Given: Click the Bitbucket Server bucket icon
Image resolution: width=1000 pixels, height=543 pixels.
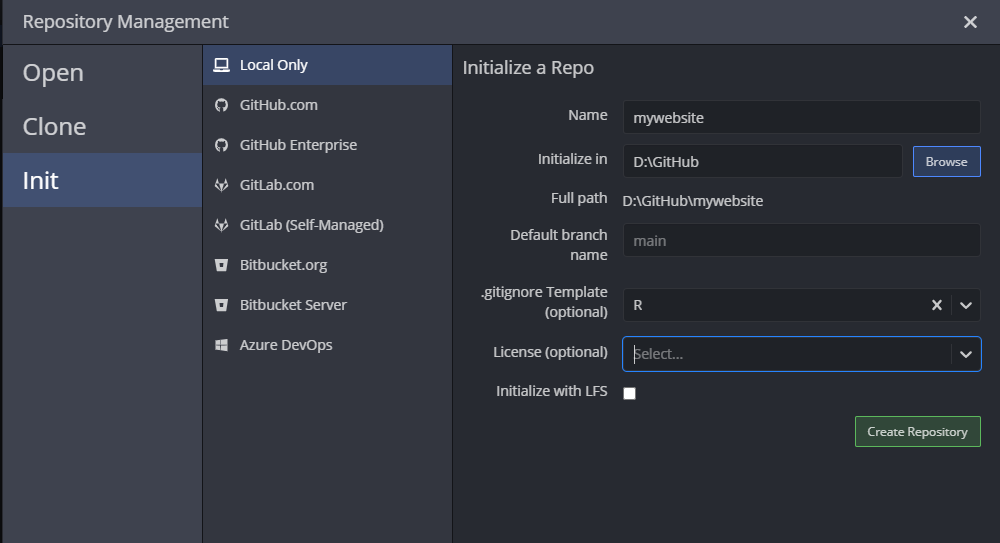Looking at the screenshot, I should pos(221,305).
